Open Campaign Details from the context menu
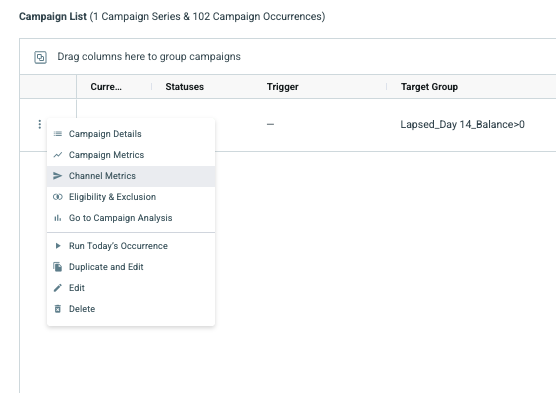 pyautogui.click(x=131, y=134)
